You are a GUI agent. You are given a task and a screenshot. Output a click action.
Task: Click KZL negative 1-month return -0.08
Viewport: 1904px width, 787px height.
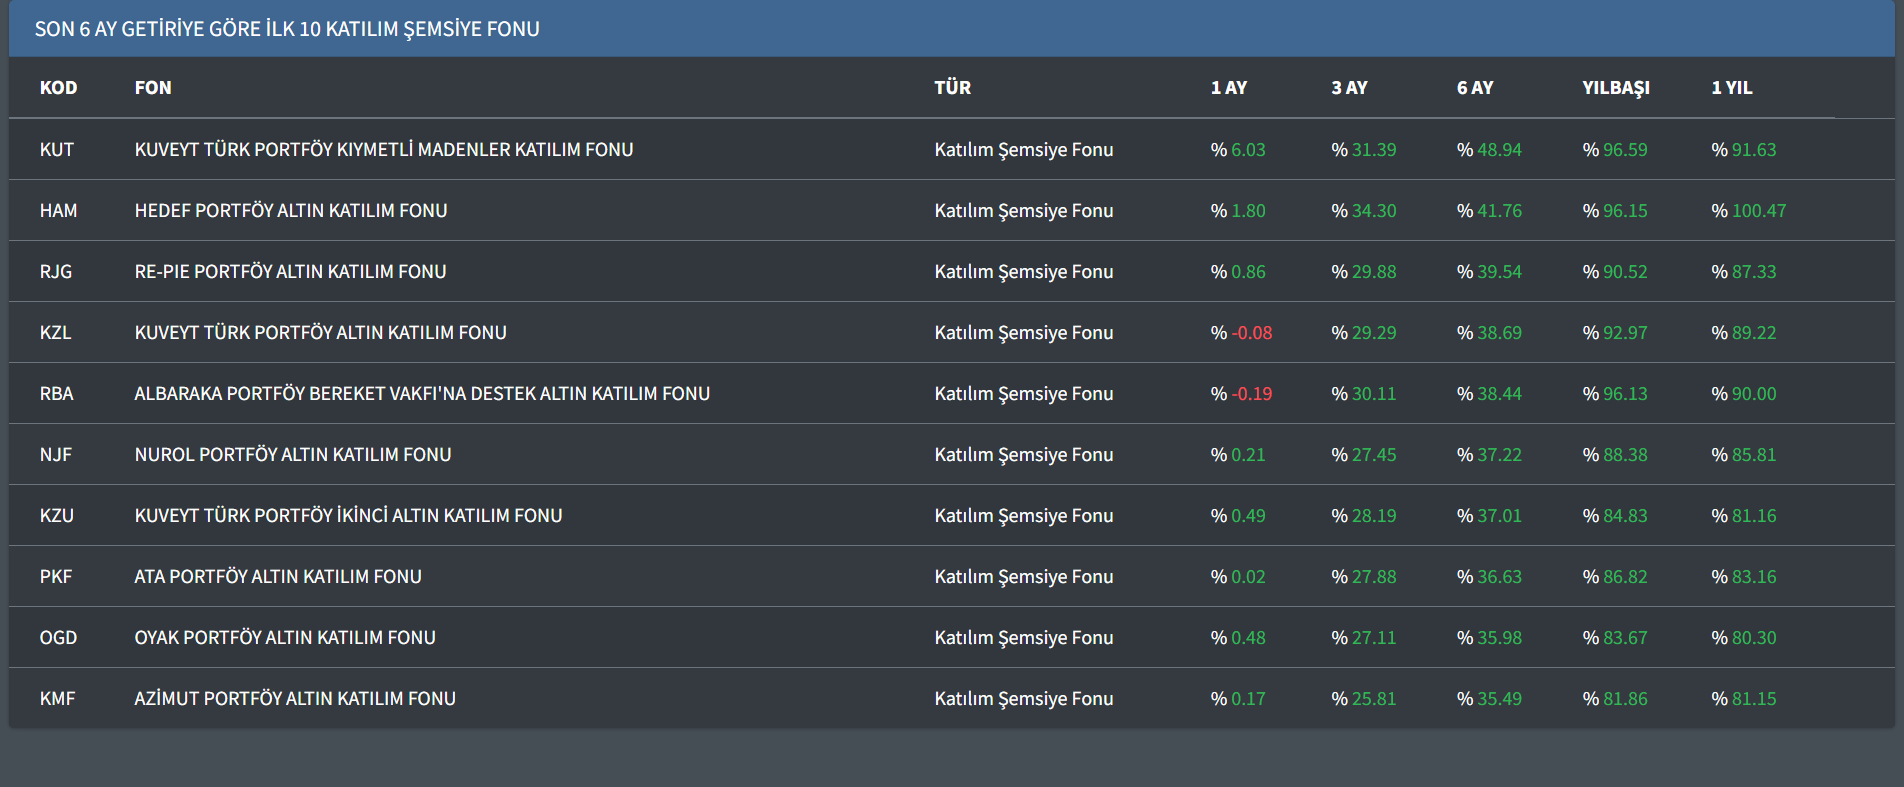tap(1251, 333)
